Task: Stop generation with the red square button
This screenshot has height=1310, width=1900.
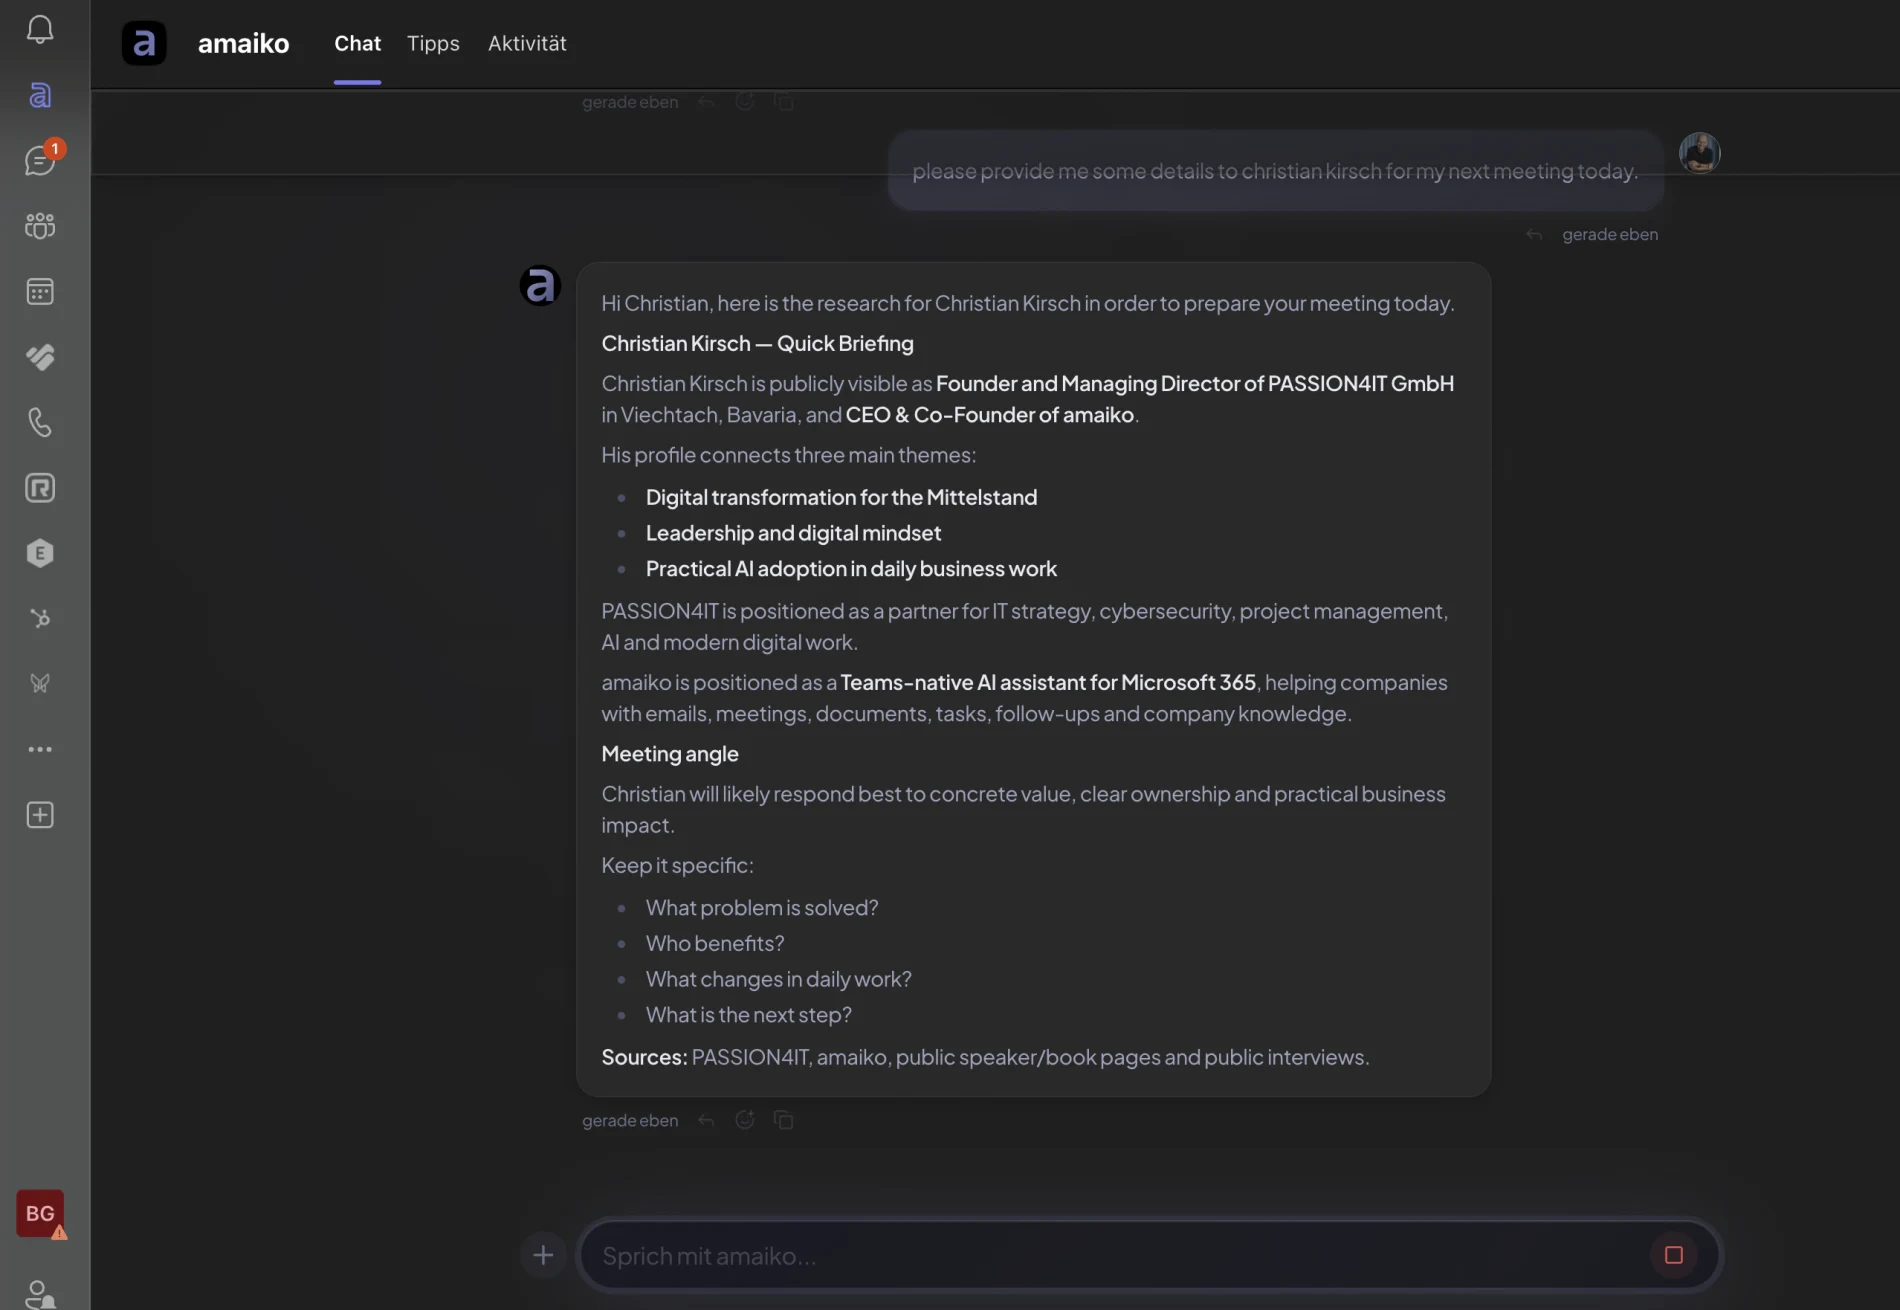Action: point(1674,1255)
